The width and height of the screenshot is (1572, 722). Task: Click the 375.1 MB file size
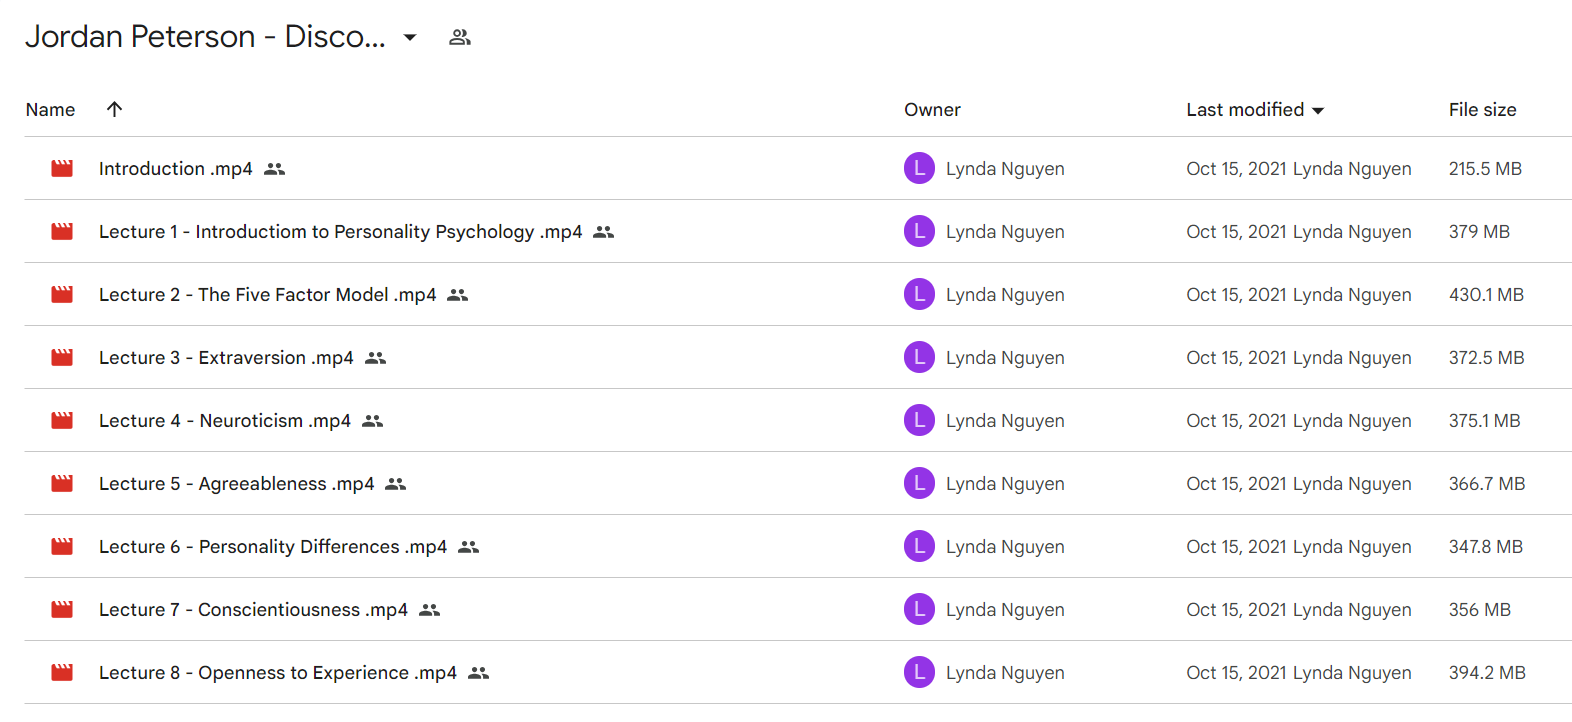coord(1484,421)
